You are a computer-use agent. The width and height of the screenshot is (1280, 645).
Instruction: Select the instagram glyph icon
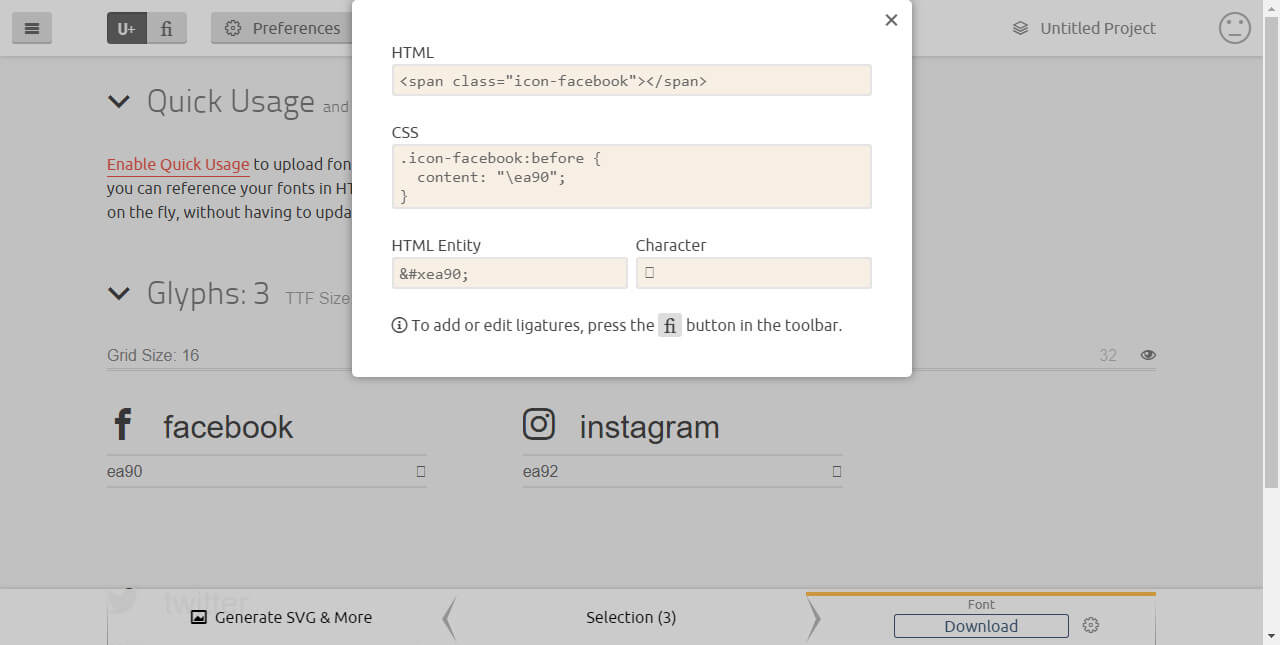[x=539, y=423]
